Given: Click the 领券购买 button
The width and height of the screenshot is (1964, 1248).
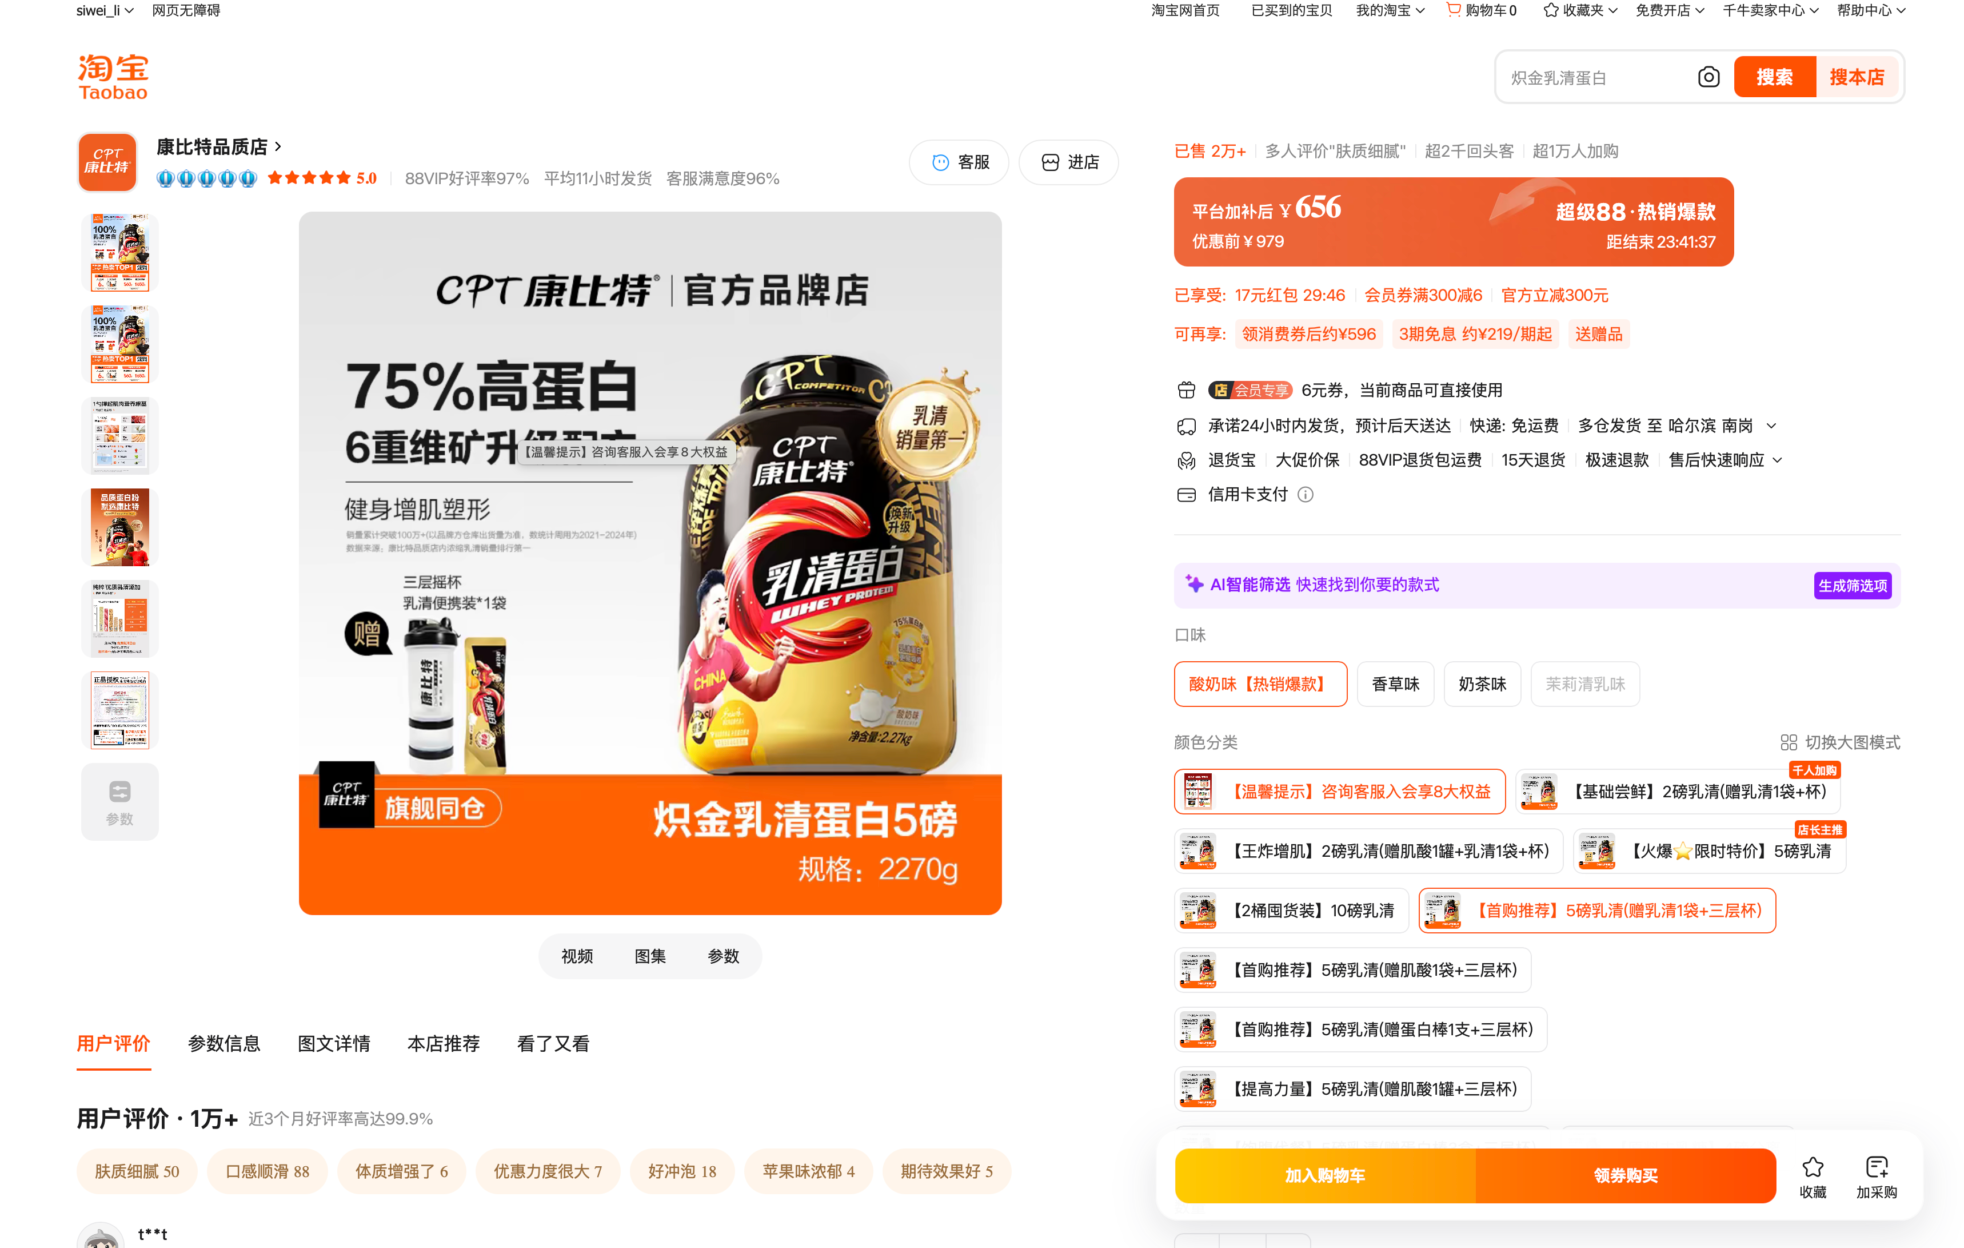Looking at the screenshot, I should click(x=1626, y=1175).
